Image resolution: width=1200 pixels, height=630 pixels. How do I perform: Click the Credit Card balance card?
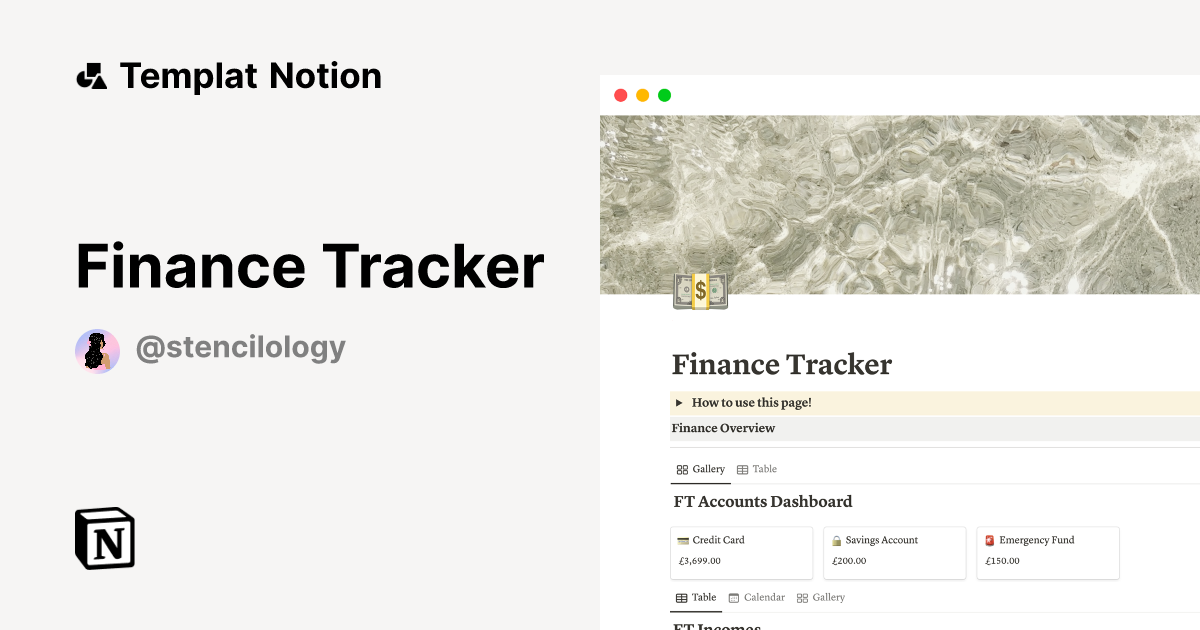pos(741,552)
